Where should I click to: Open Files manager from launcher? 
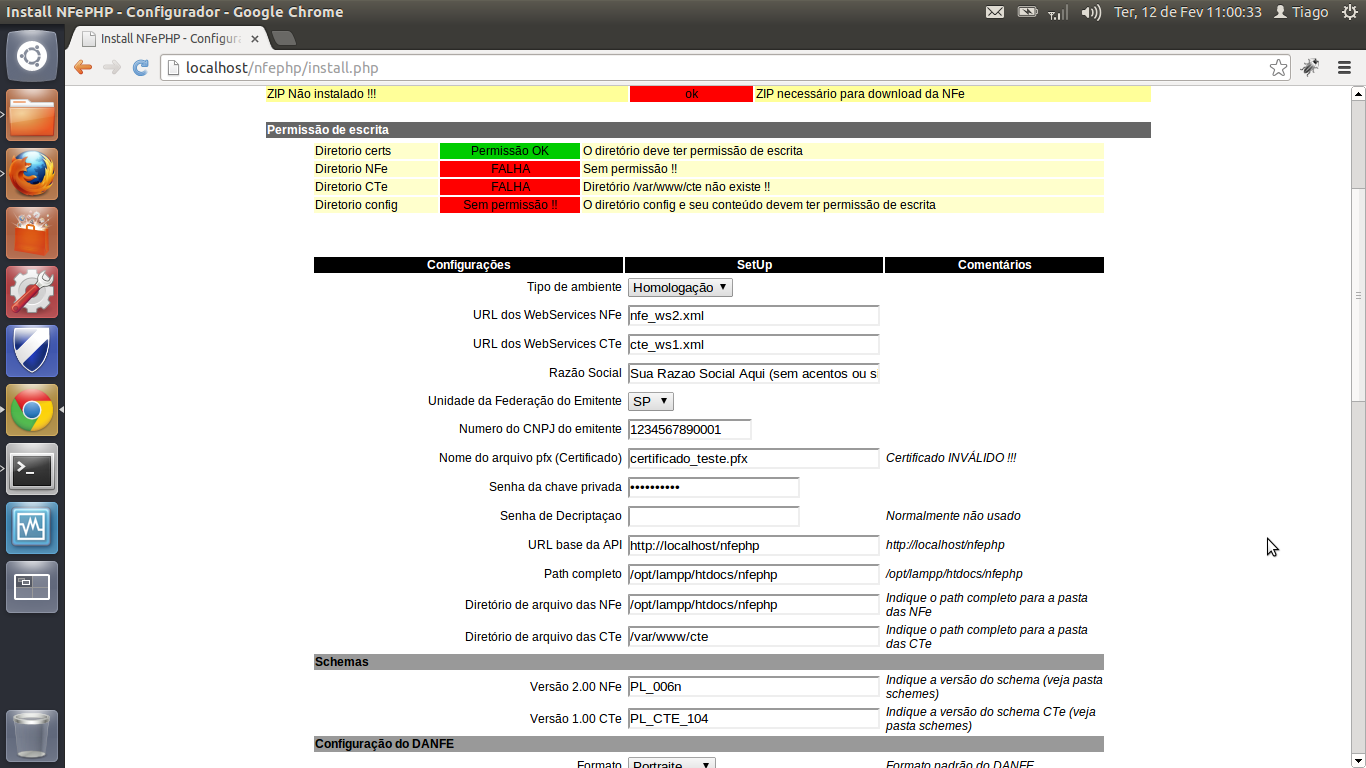(x=32, y=115)
